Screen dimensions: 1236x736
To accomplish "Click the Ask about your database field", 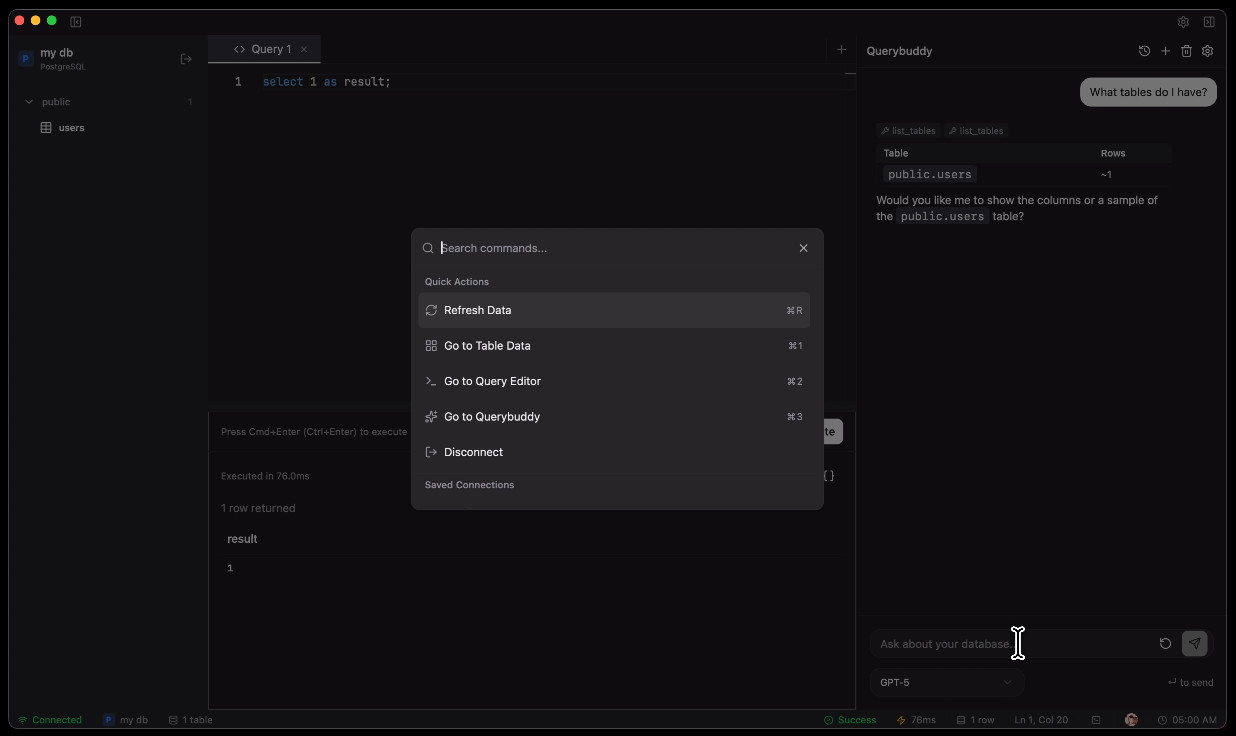I will click(1010, 644).
